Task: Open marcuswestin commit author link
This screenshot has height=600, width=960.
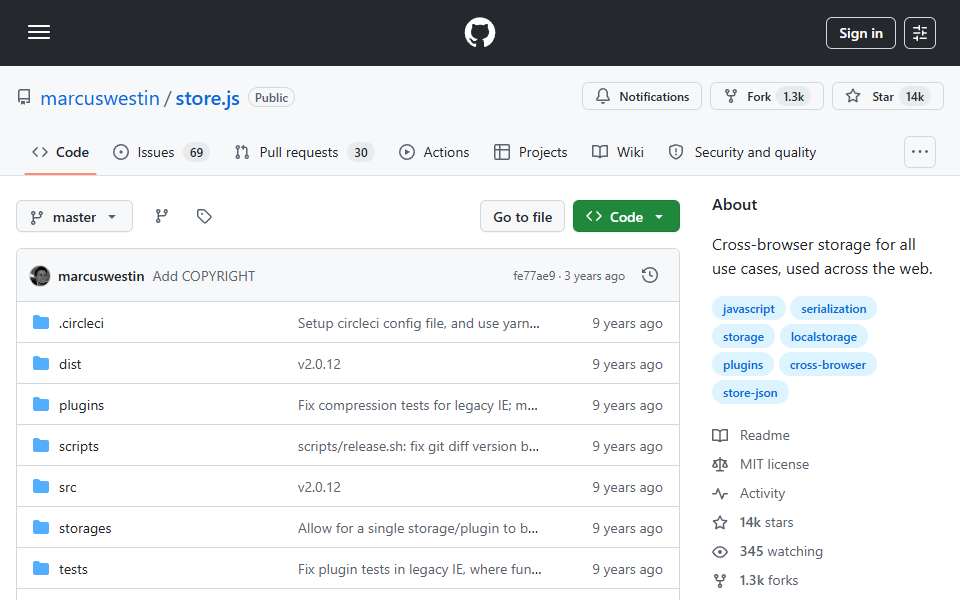Action: click(101, 277)
